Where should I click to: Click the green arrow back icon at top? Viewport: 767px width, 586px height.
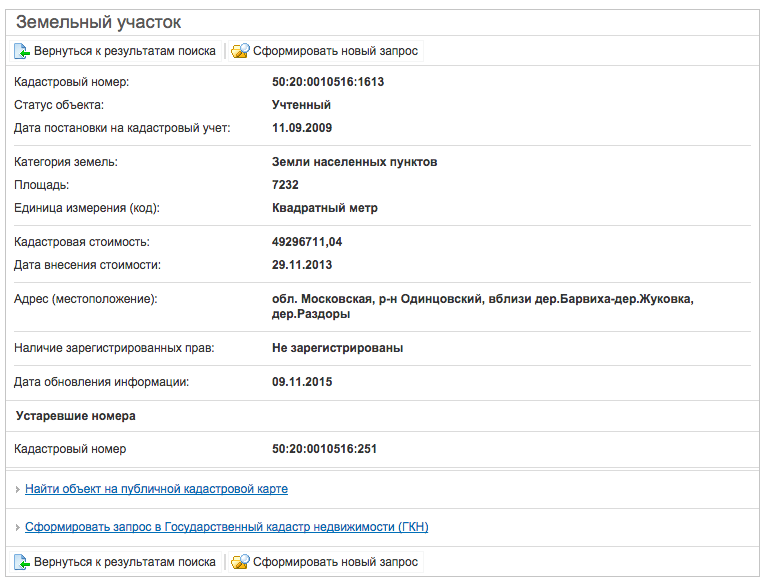[x=22, y=51]
